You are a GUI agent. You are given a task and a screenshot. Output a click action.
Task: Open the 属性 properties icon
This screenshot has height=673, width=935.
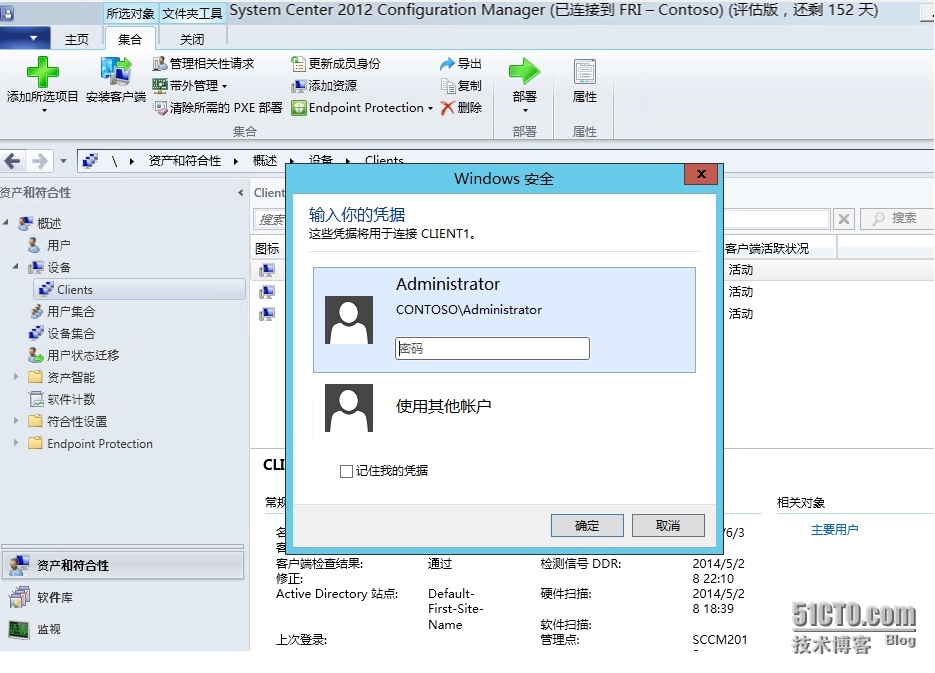[x=584, y=72]
